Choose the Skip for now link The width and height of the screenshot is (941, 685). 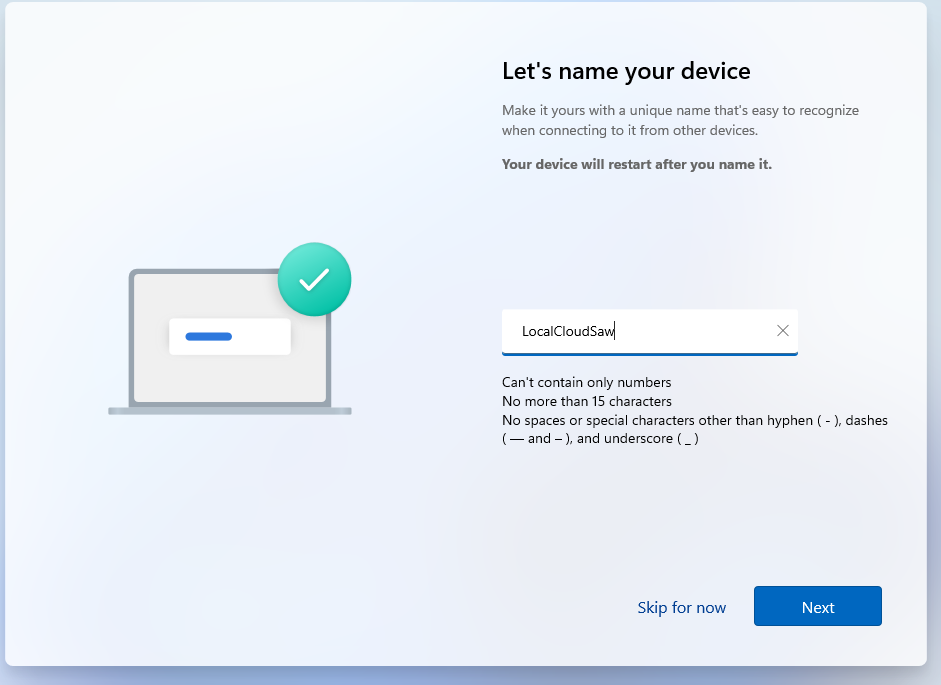coord(681,608)
